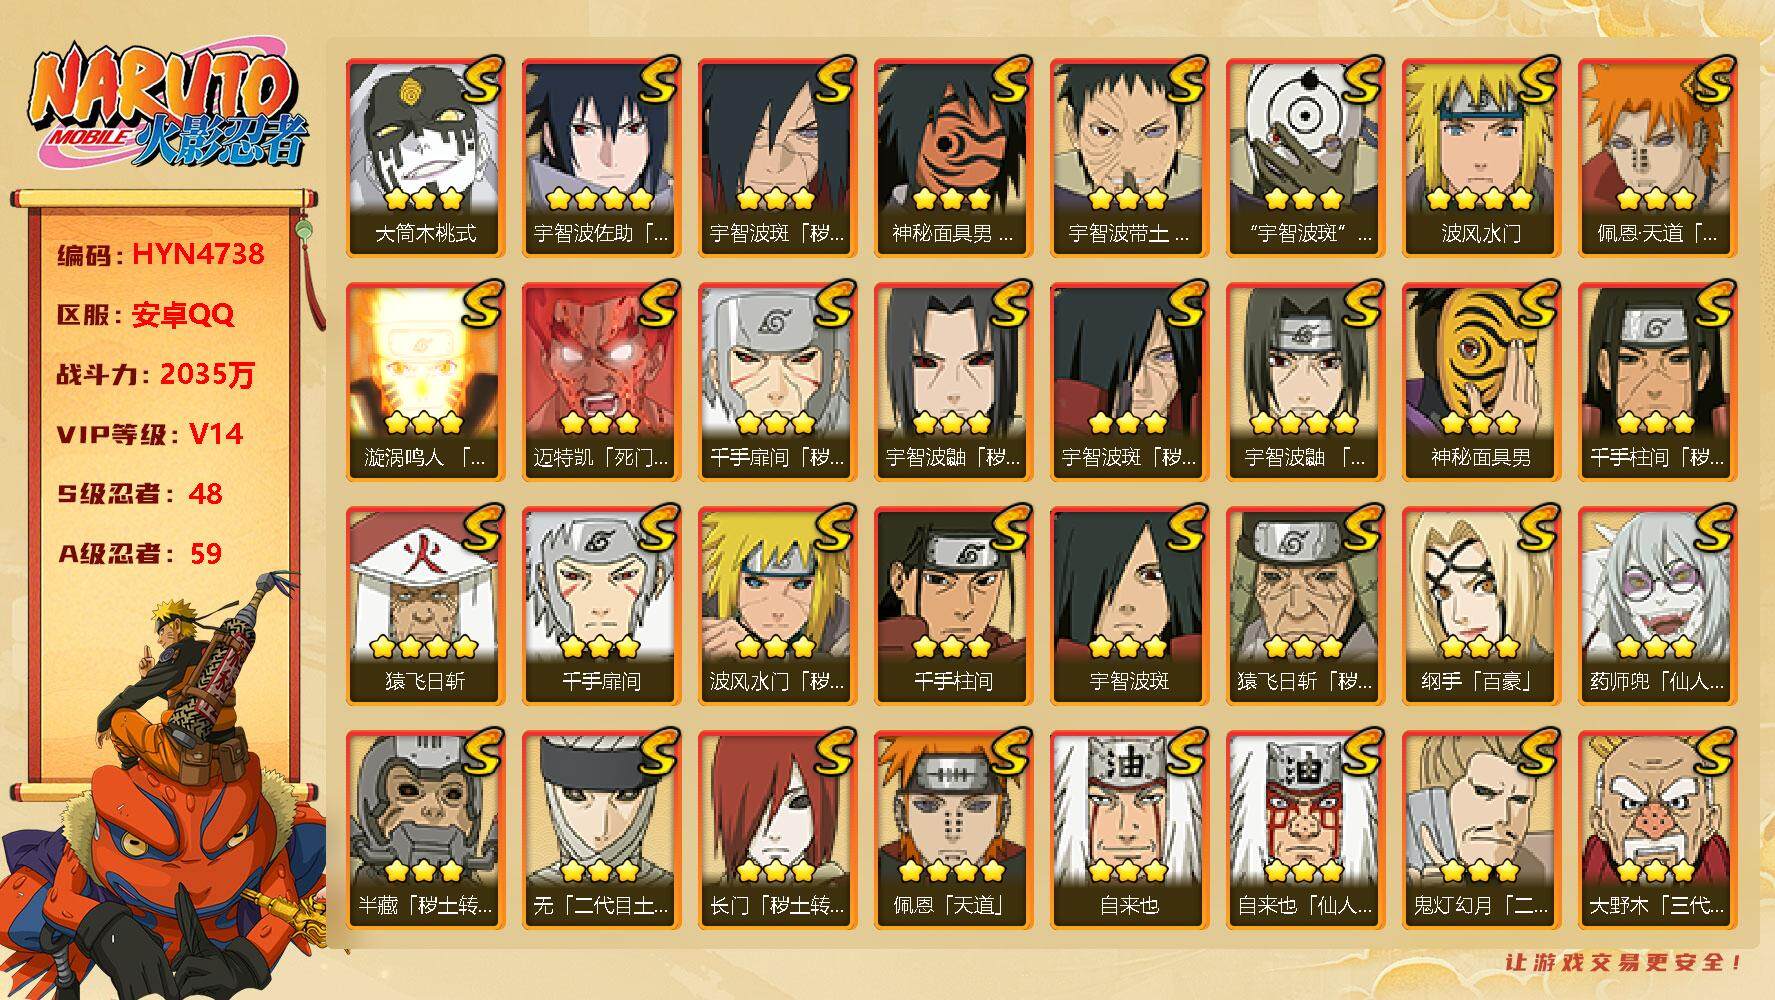Click the 佩恩「天道」card in bottom row
Image resolution: width=1775 pixels, height=1000 pixels.
coord(953,830)
